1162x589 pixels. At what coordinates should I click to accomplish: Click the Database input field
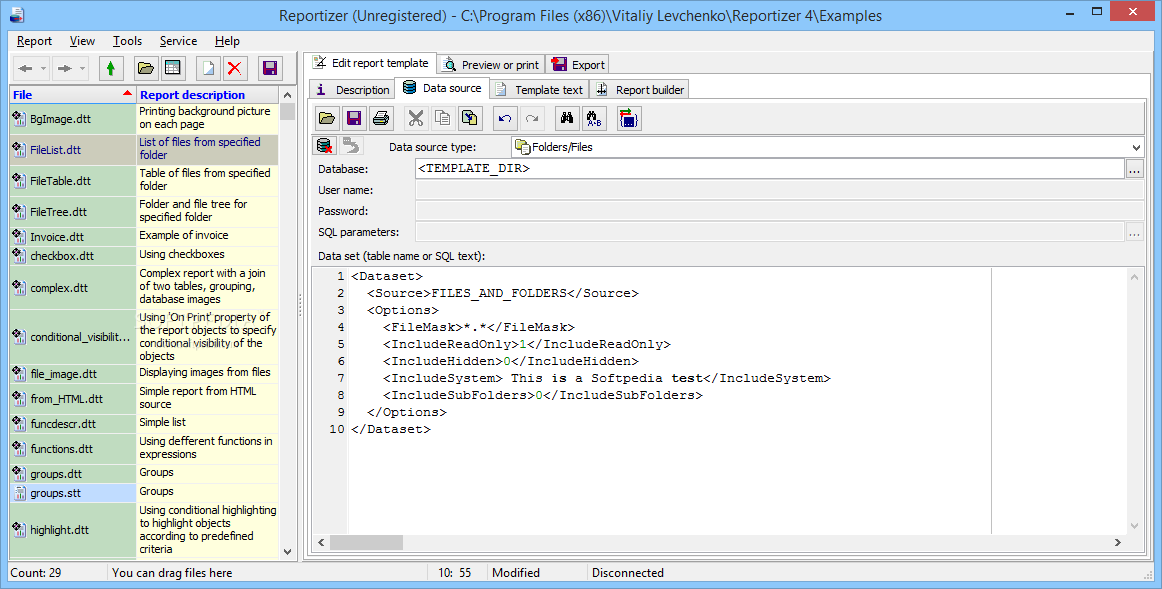click(x=770, y=168)
